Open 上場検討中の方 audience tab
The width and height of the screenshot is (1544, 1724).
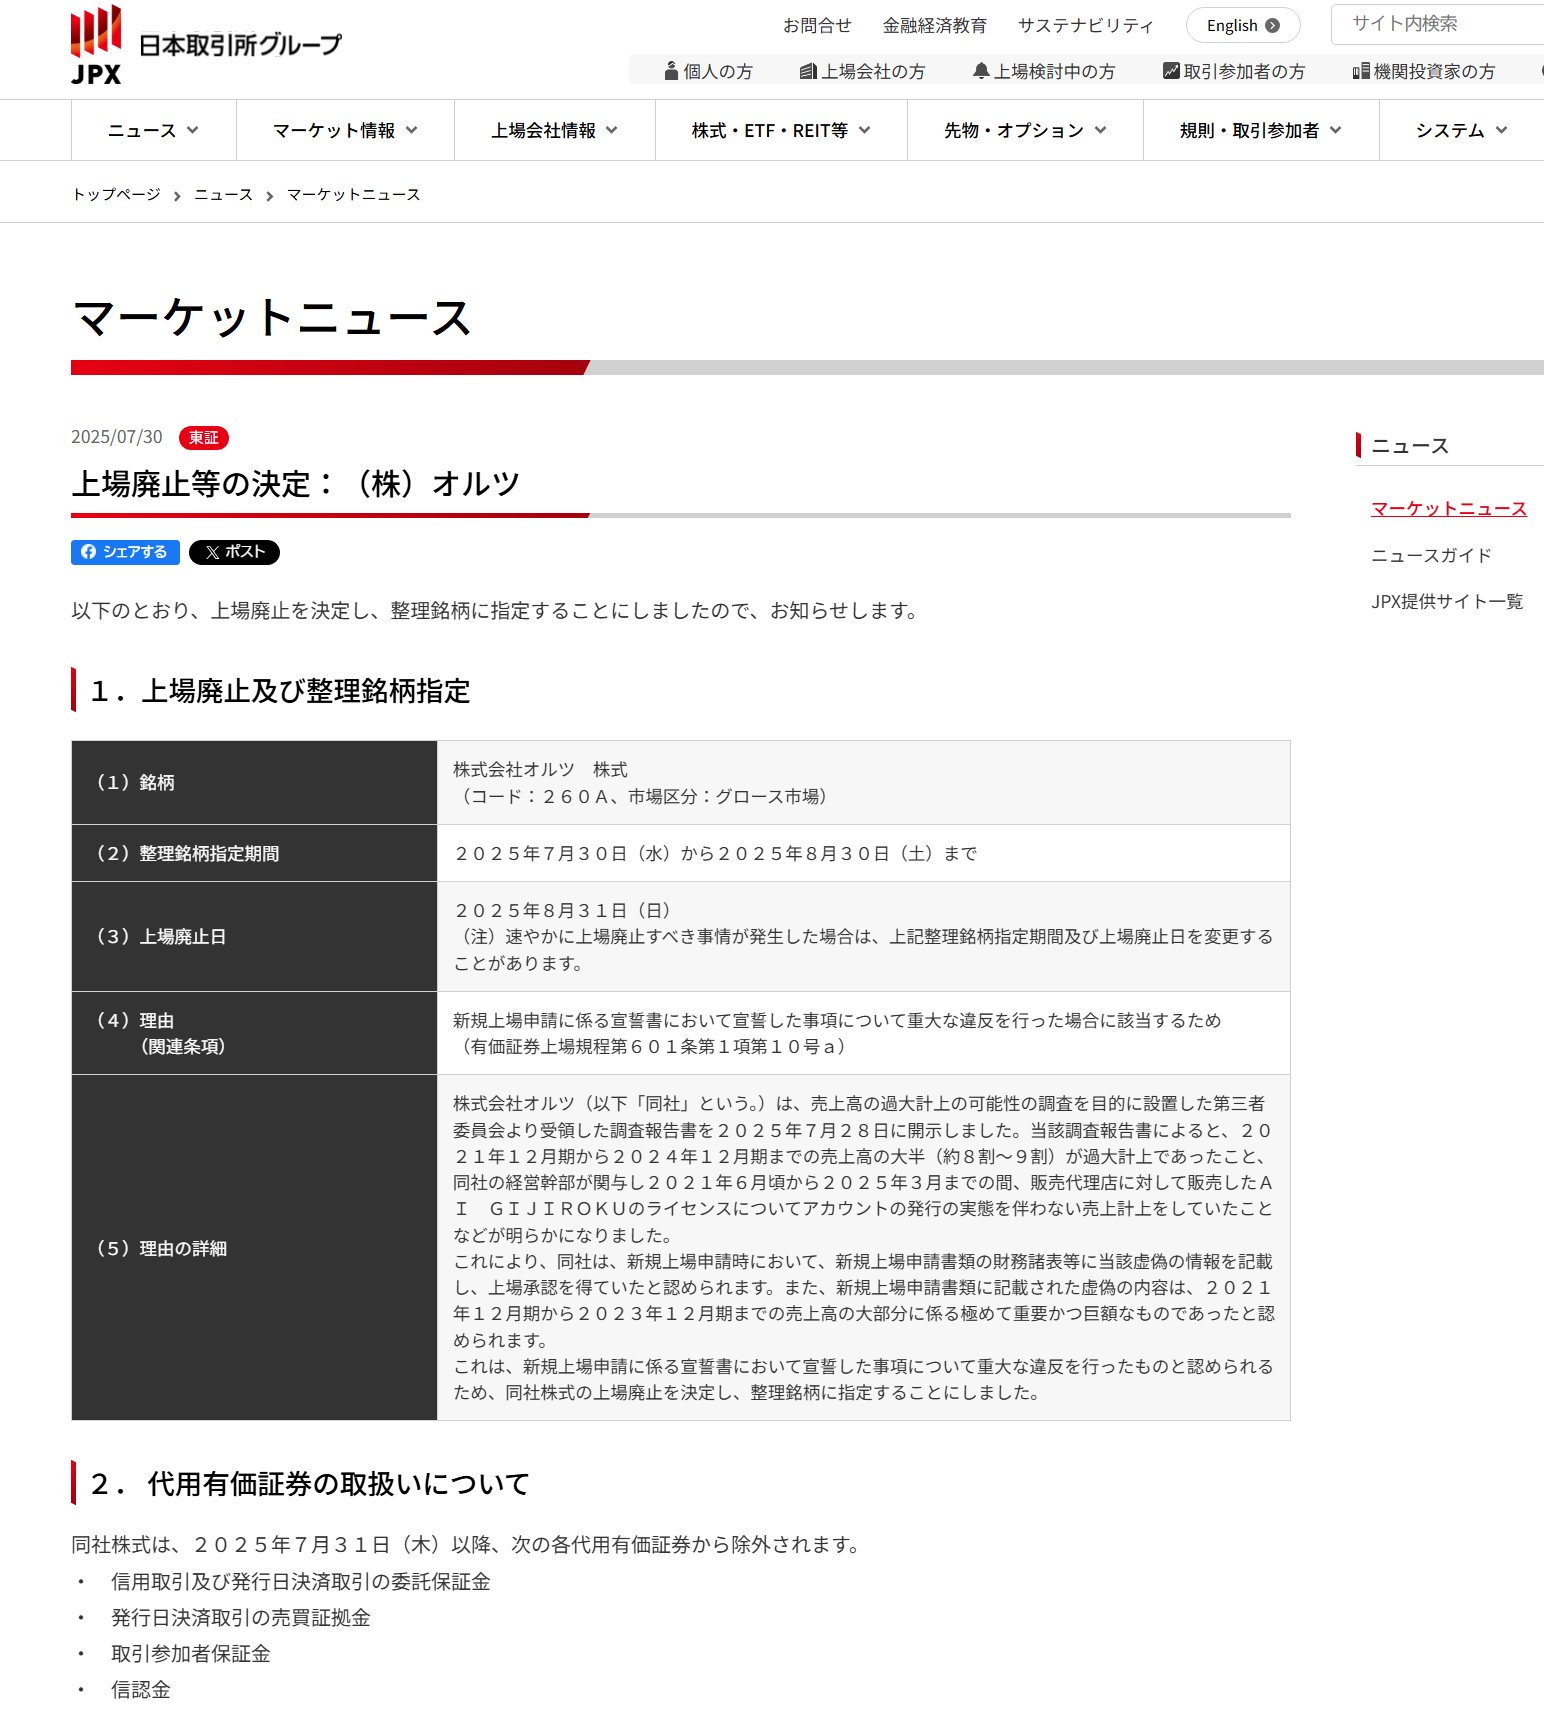1044,71
